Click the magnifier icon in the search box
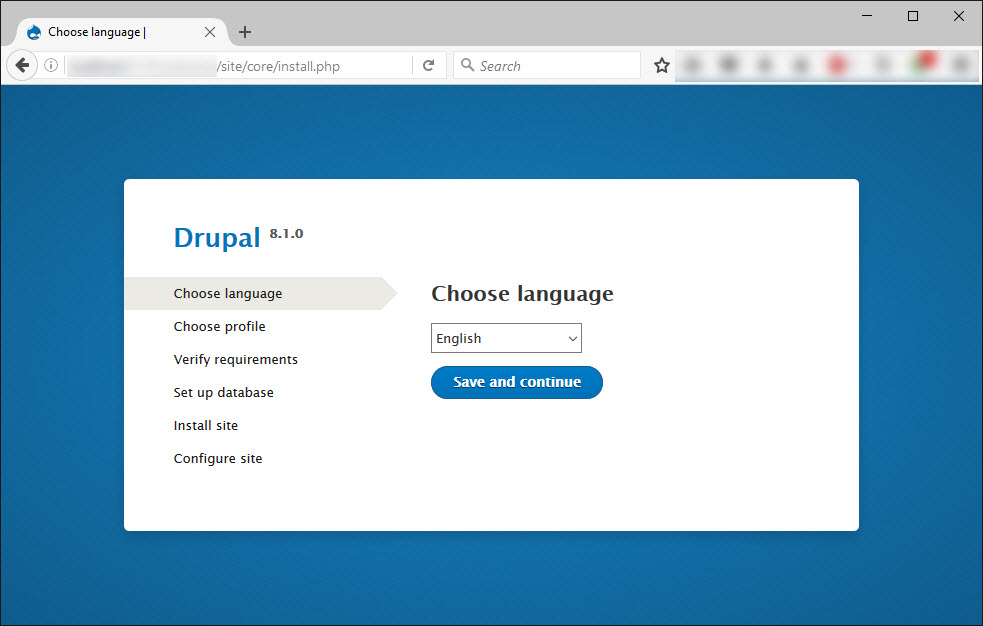983x626 pixels. (x=467, y=65)
